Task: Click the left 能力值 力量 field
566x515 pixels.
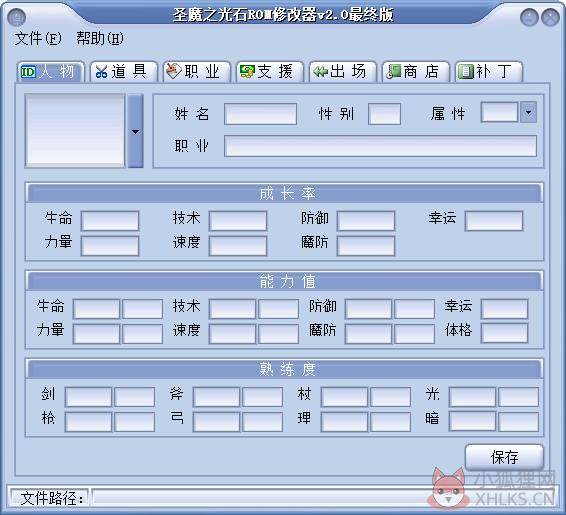Action: (96, 334)
